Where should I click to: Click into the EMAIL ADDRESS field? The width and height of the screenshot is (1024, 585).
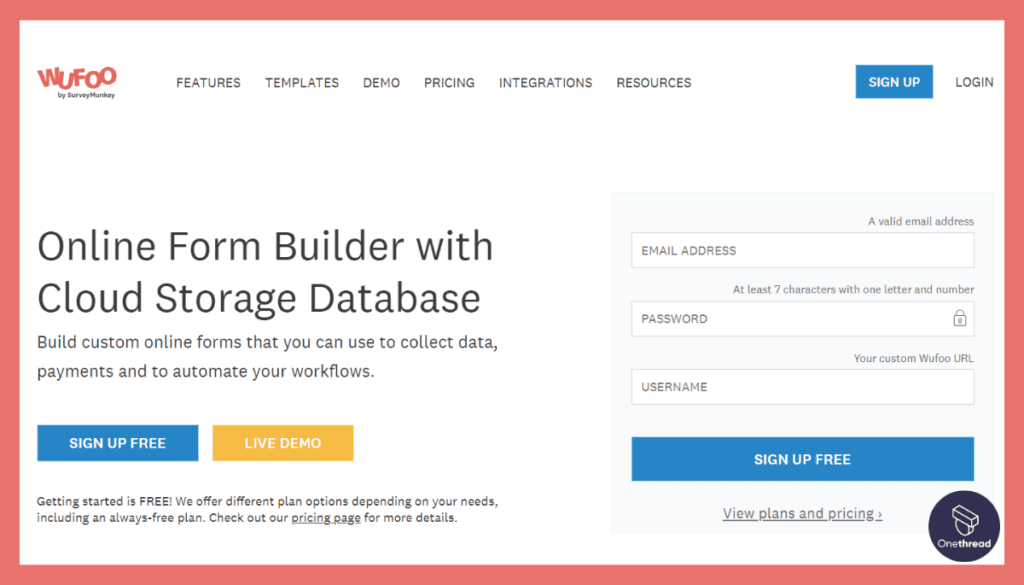(803, 250)
